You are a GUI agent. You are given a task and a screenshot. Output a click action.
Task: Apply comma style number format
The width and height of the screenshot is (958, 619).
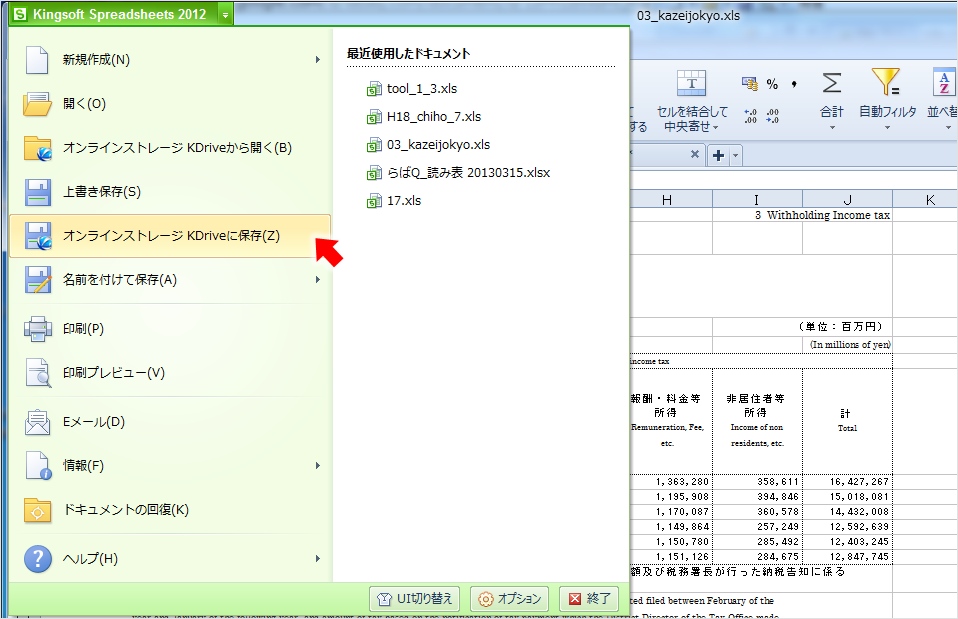pyautogui.click(x=794, y=84)
